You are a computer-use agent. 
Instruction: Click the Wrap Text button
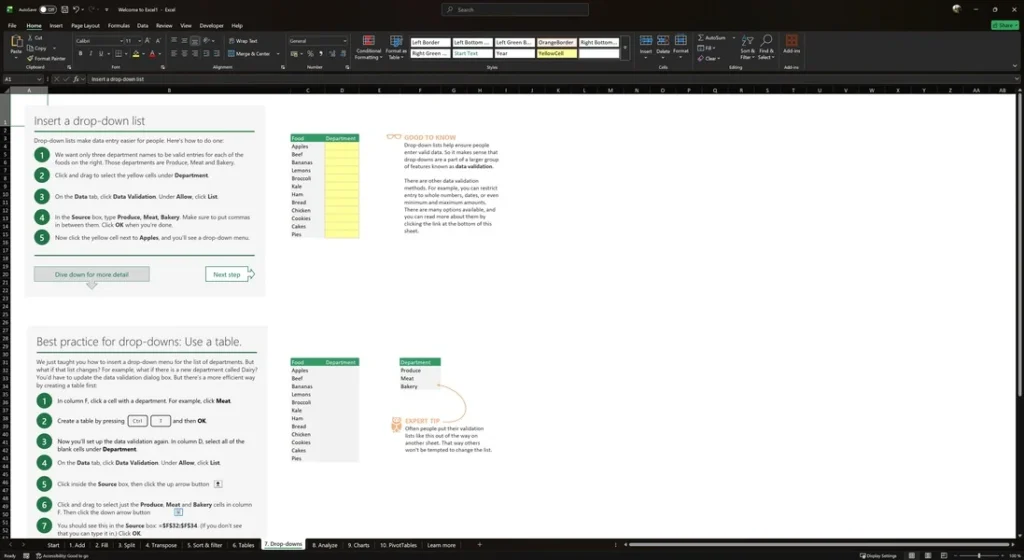coord(242,40)
